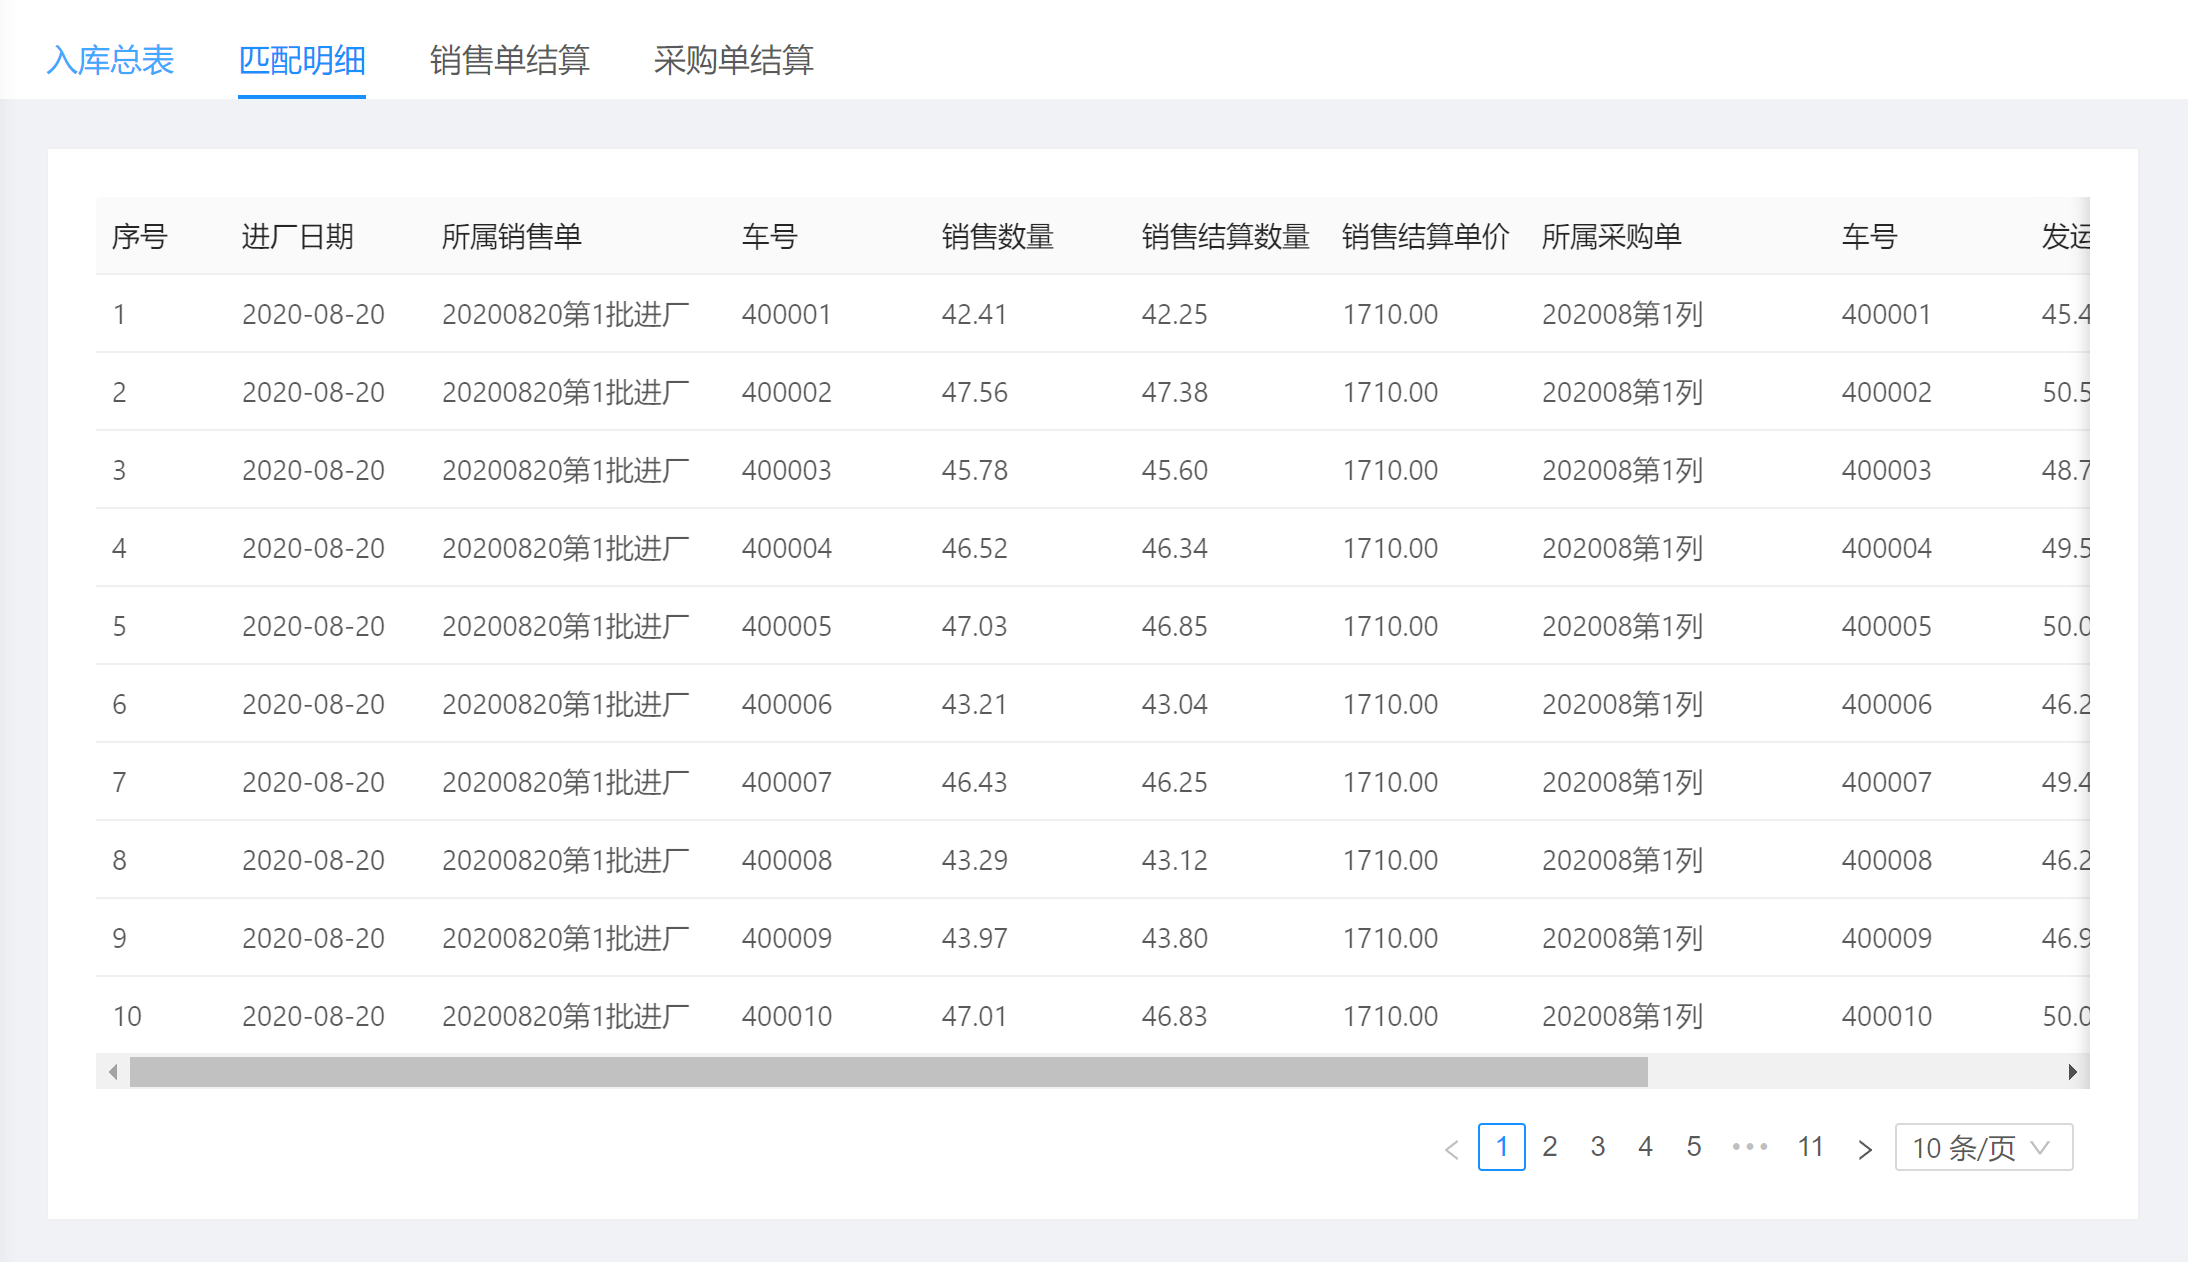Switch to 入库总表 tab

(x=110, y=60)
